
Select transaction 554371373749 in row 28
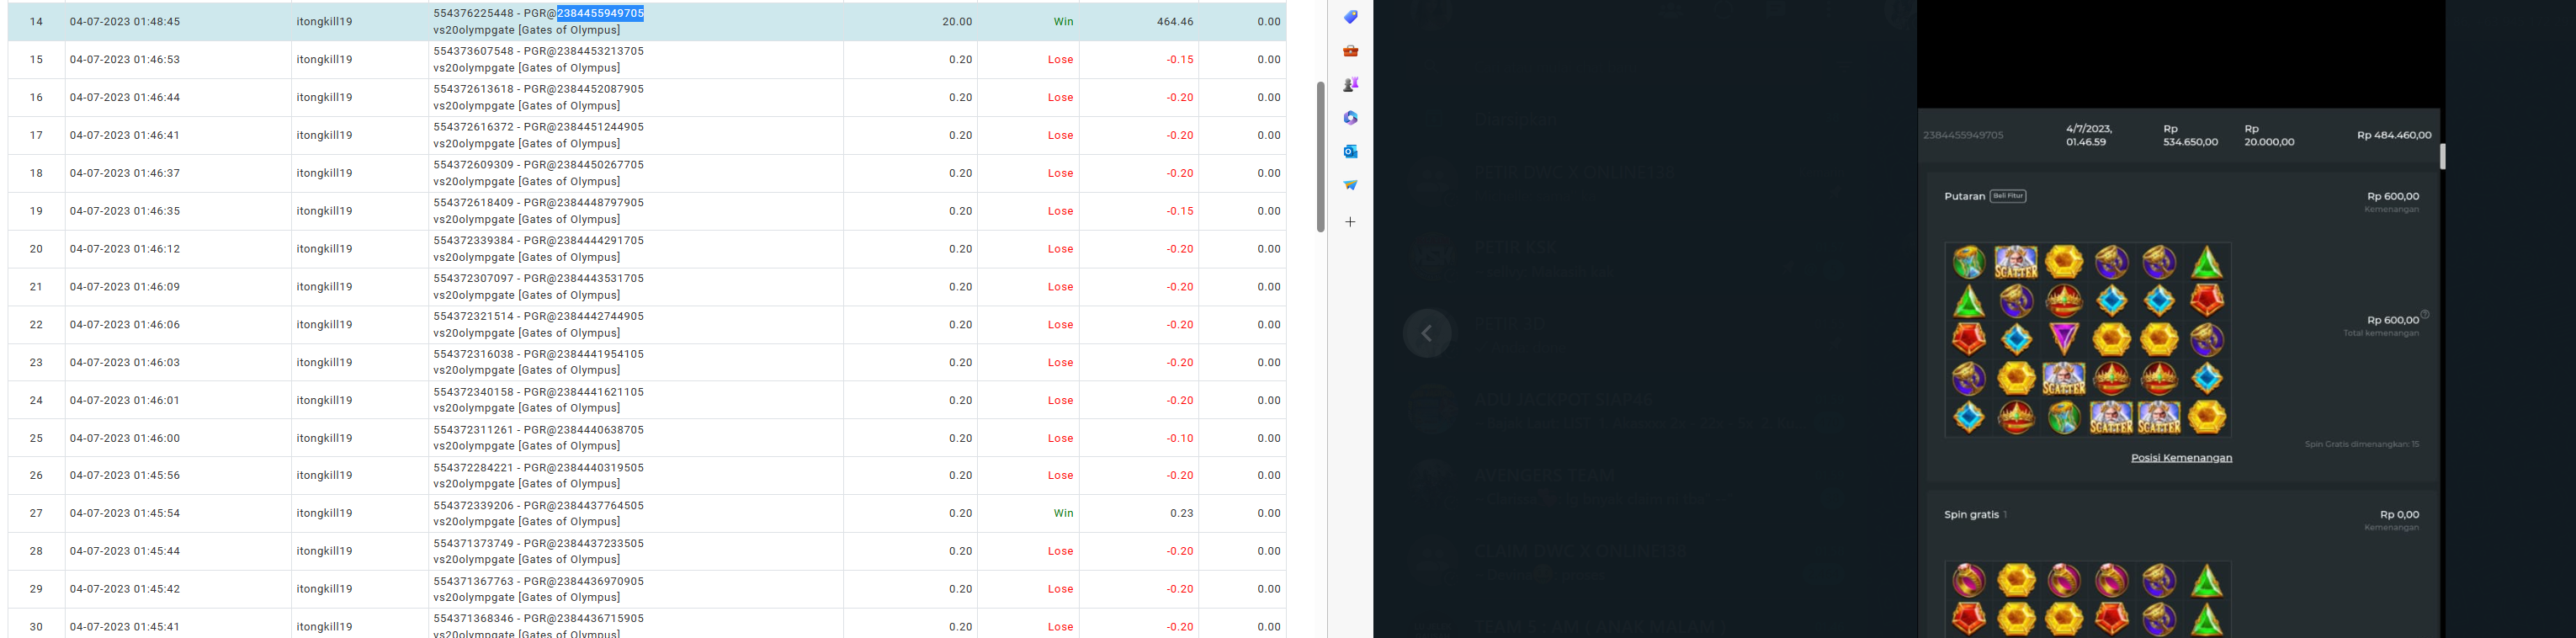coord(473,543)
